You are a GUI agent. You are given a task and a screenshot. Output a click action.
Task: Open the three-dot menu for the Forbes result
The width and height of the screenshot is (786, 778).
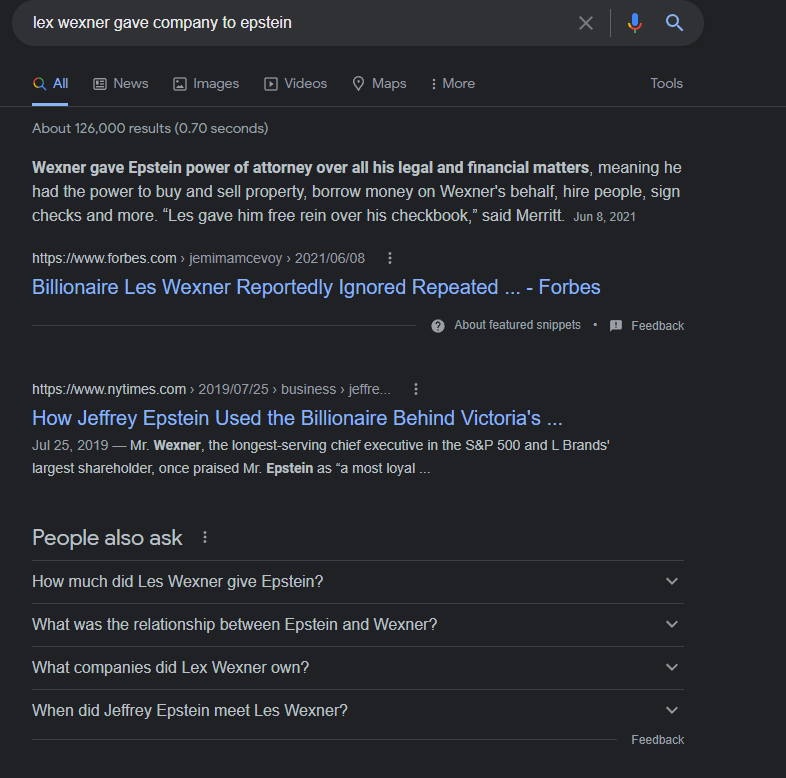pyautogui.click(x=390, y=258)
